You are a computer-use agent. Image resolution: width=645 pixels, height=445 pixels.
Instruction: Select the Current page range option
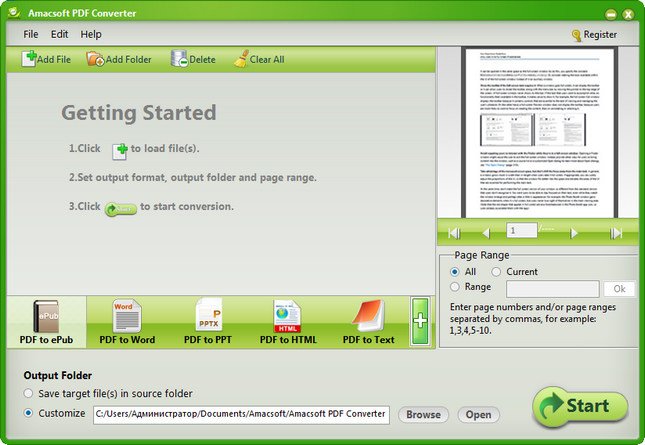496,272
